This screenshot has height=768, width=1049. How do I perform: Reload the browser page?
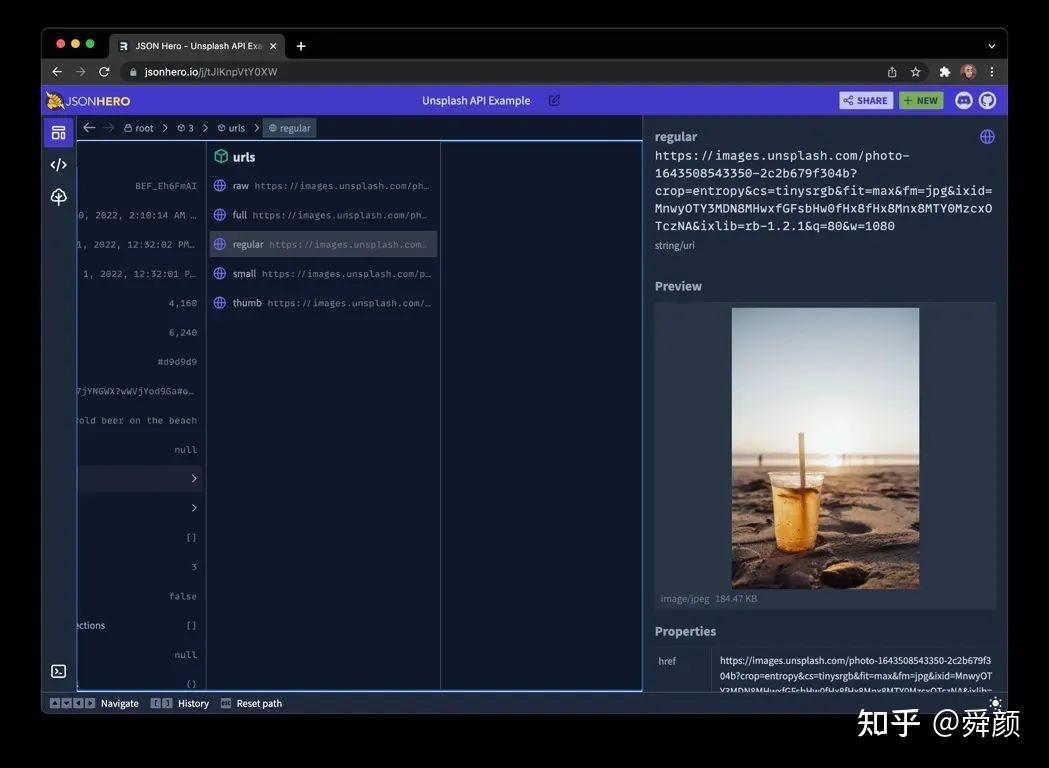(x=104, y=72)
